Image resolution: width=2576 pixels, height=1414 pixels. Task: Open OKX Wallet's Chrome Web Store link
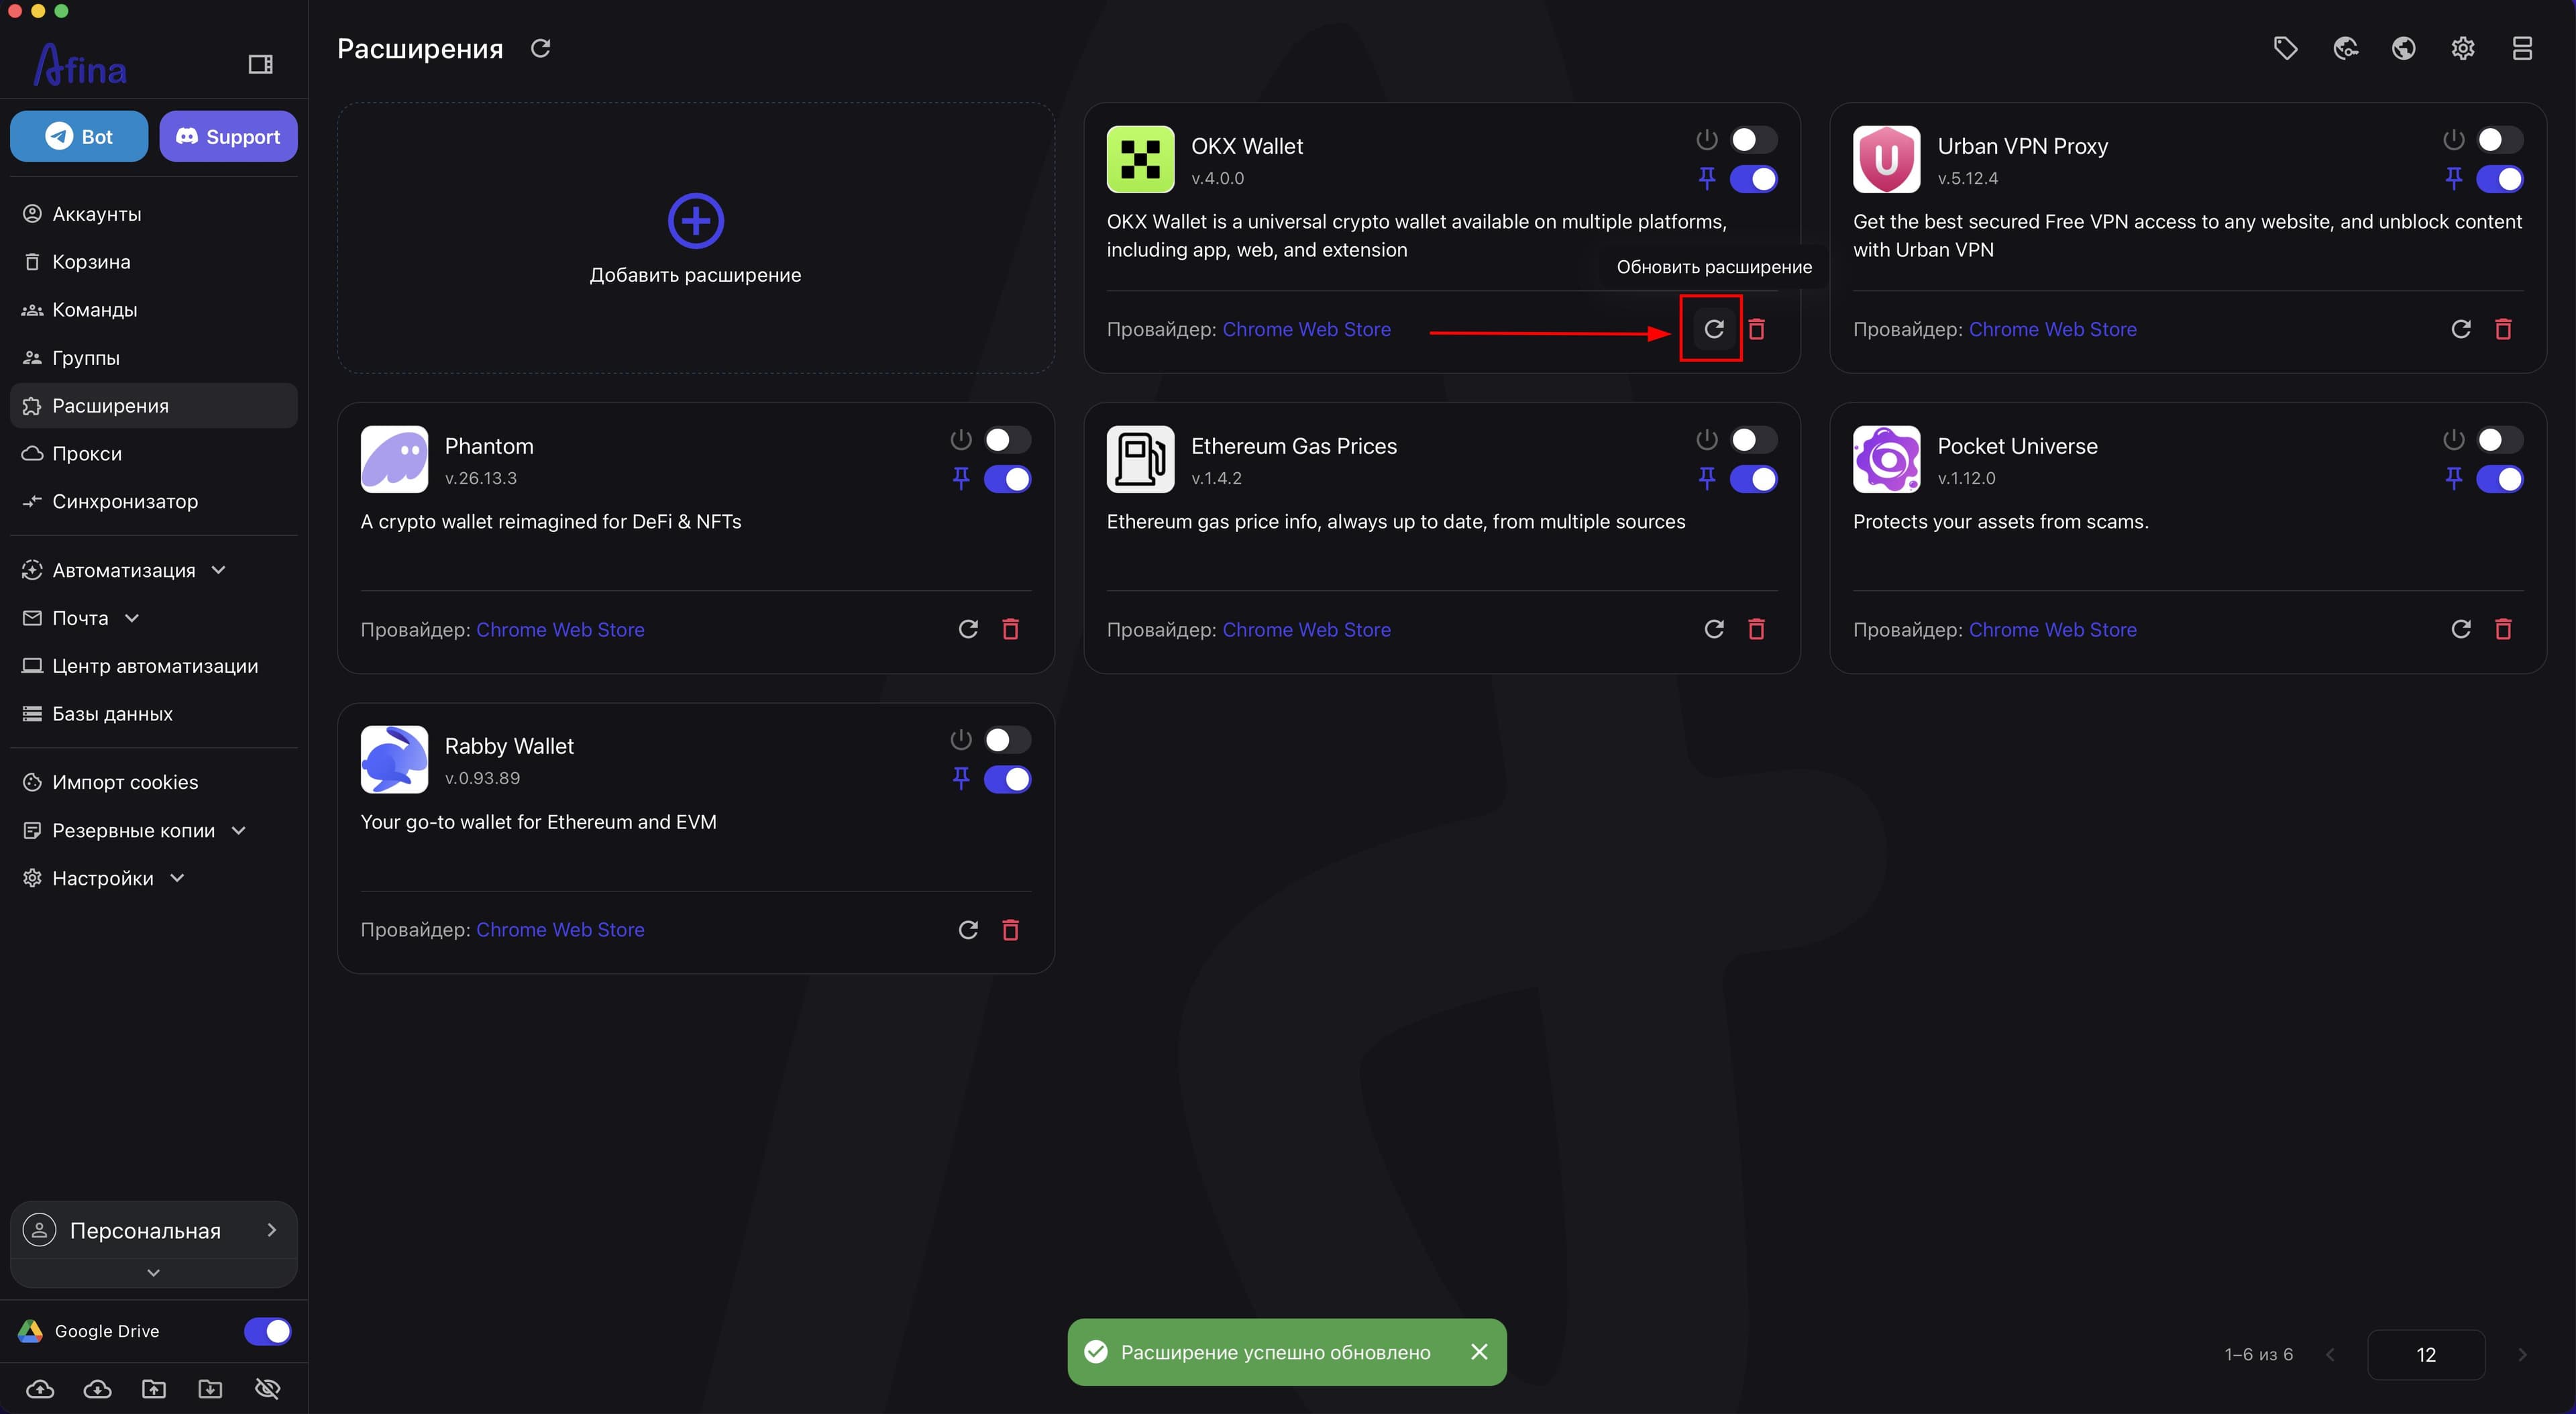tap(1306, 329)
